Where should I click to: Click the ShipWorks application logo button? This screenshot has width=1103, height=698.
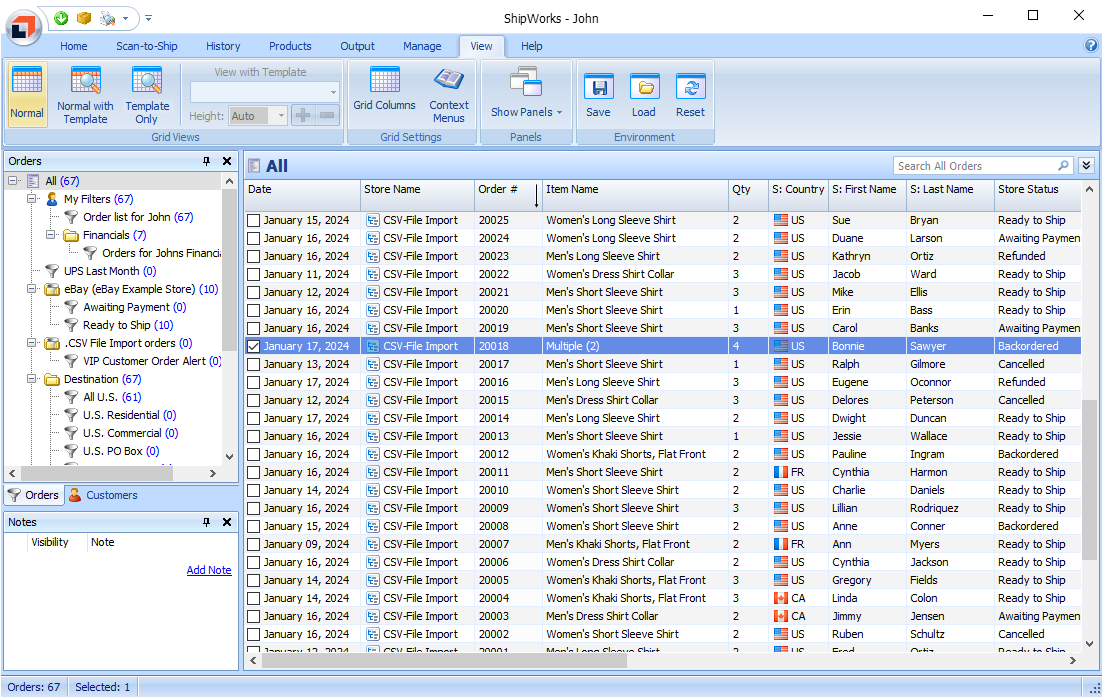(x=24, y=27)
